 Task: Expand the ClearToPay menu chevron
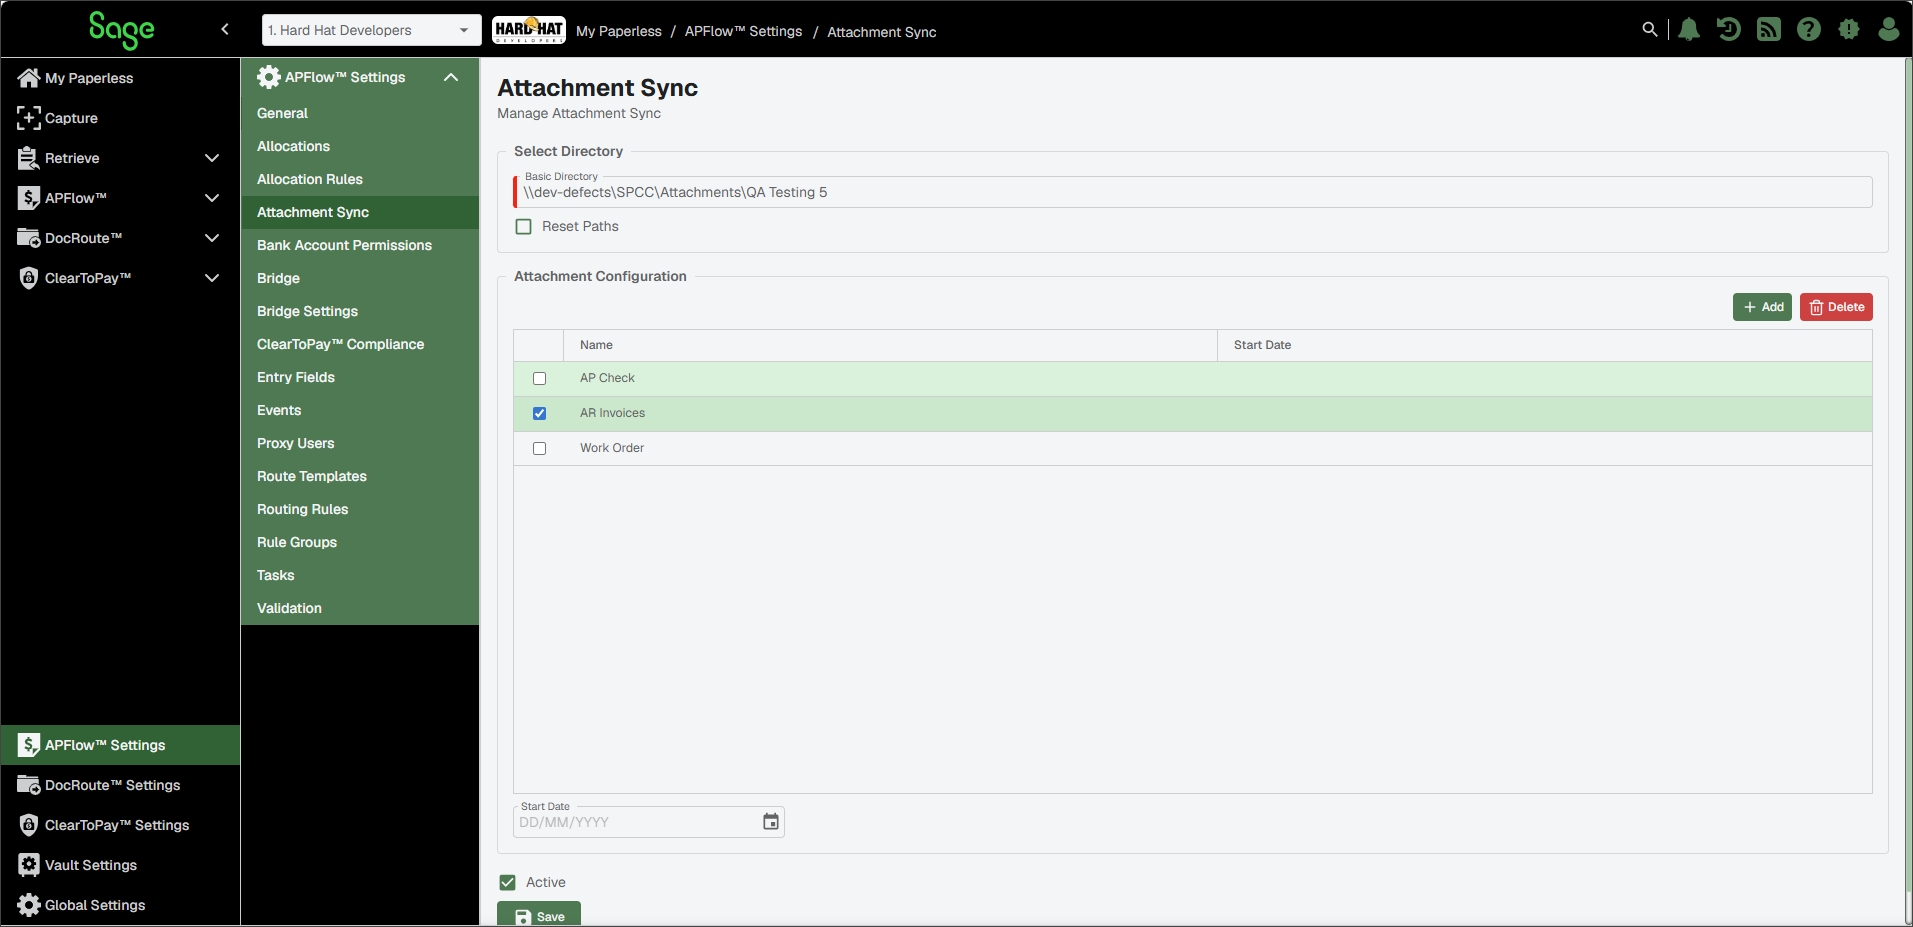click(212, 278)
